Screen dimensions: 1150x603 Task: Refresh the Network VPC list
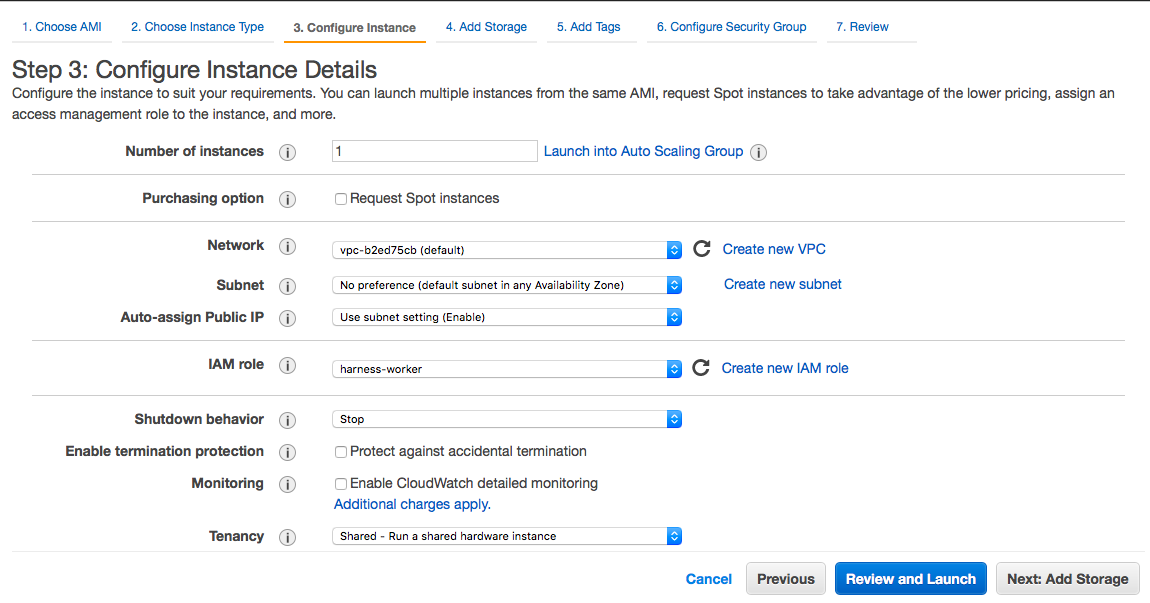702,249
